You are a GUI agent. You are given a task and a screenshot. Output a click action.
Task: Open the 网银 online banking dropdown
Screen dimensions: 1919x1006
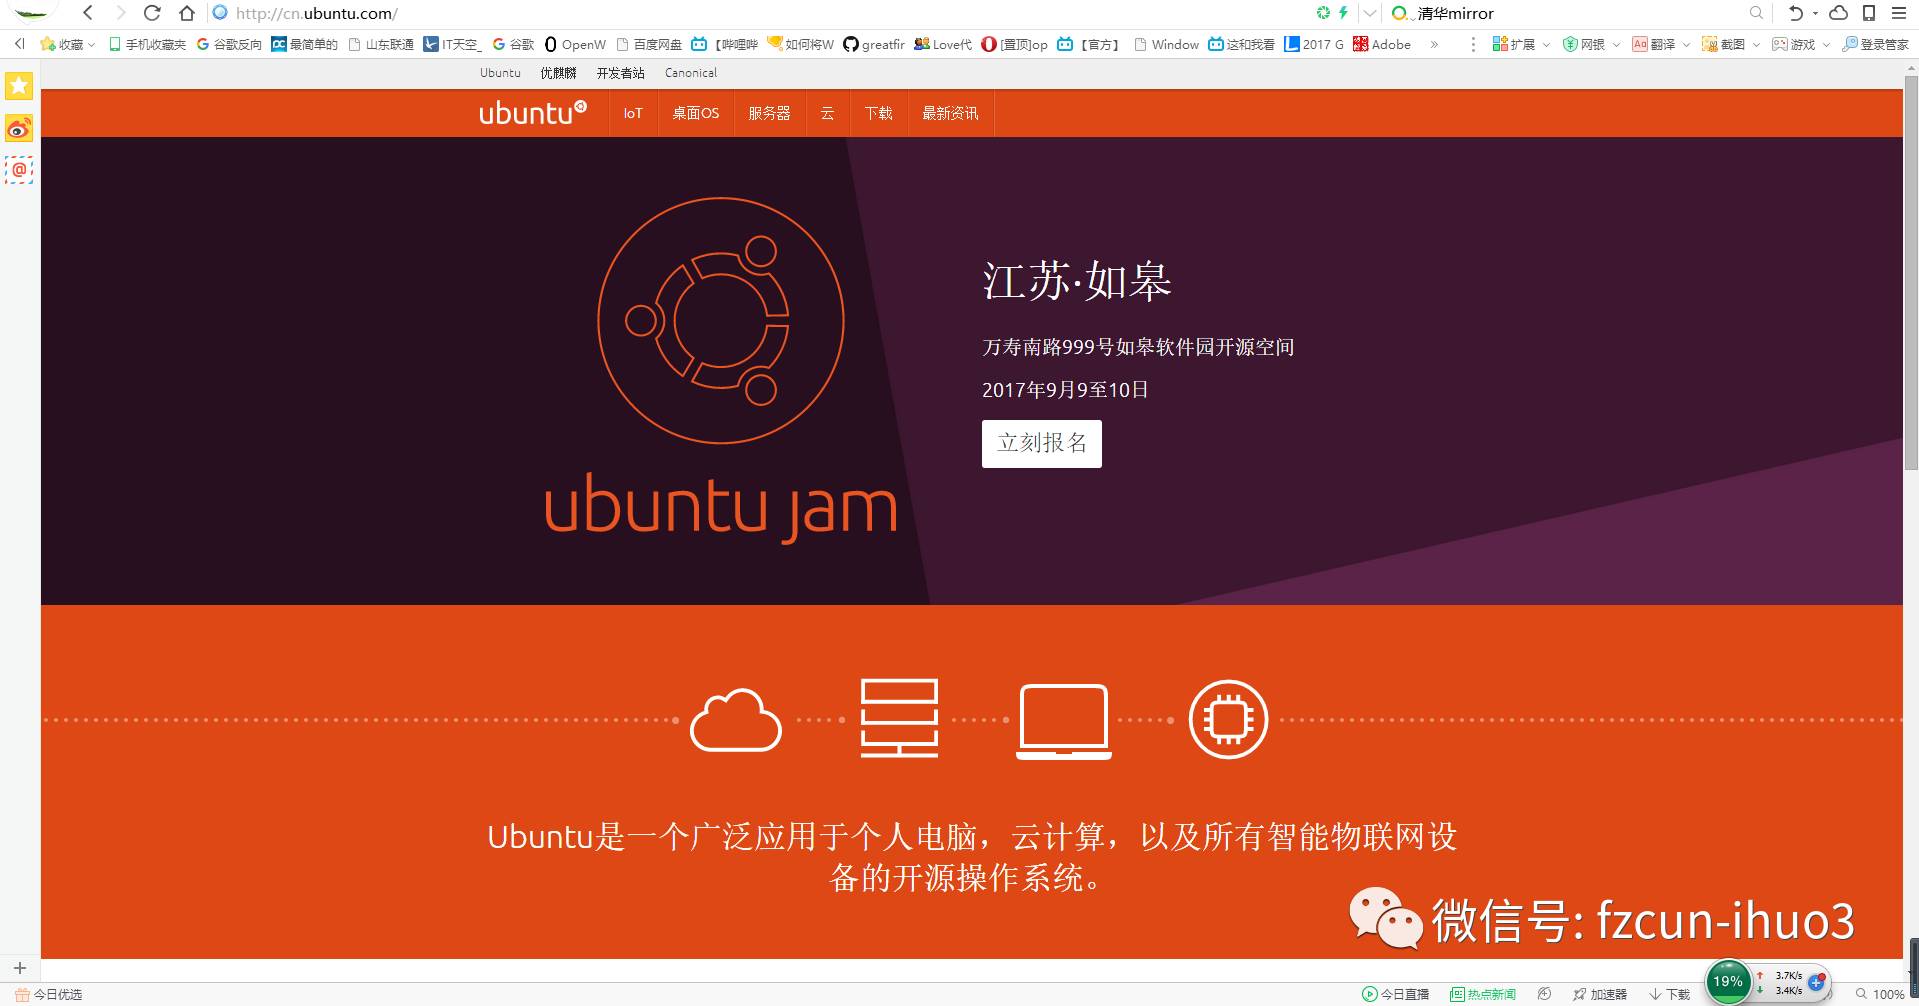pyautogui.click(x=1590, y=44)
